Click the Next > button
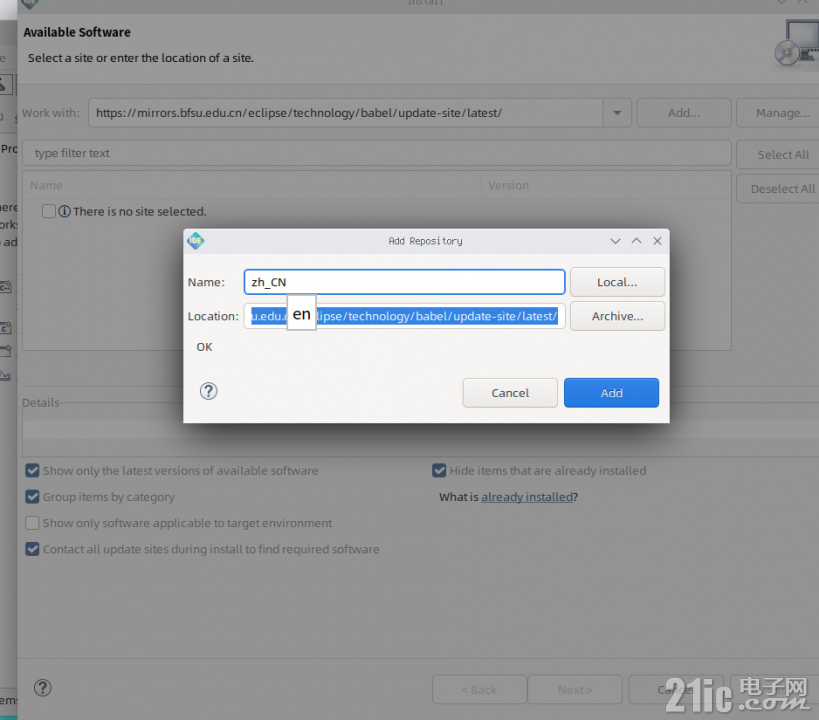 coord(575,690)
